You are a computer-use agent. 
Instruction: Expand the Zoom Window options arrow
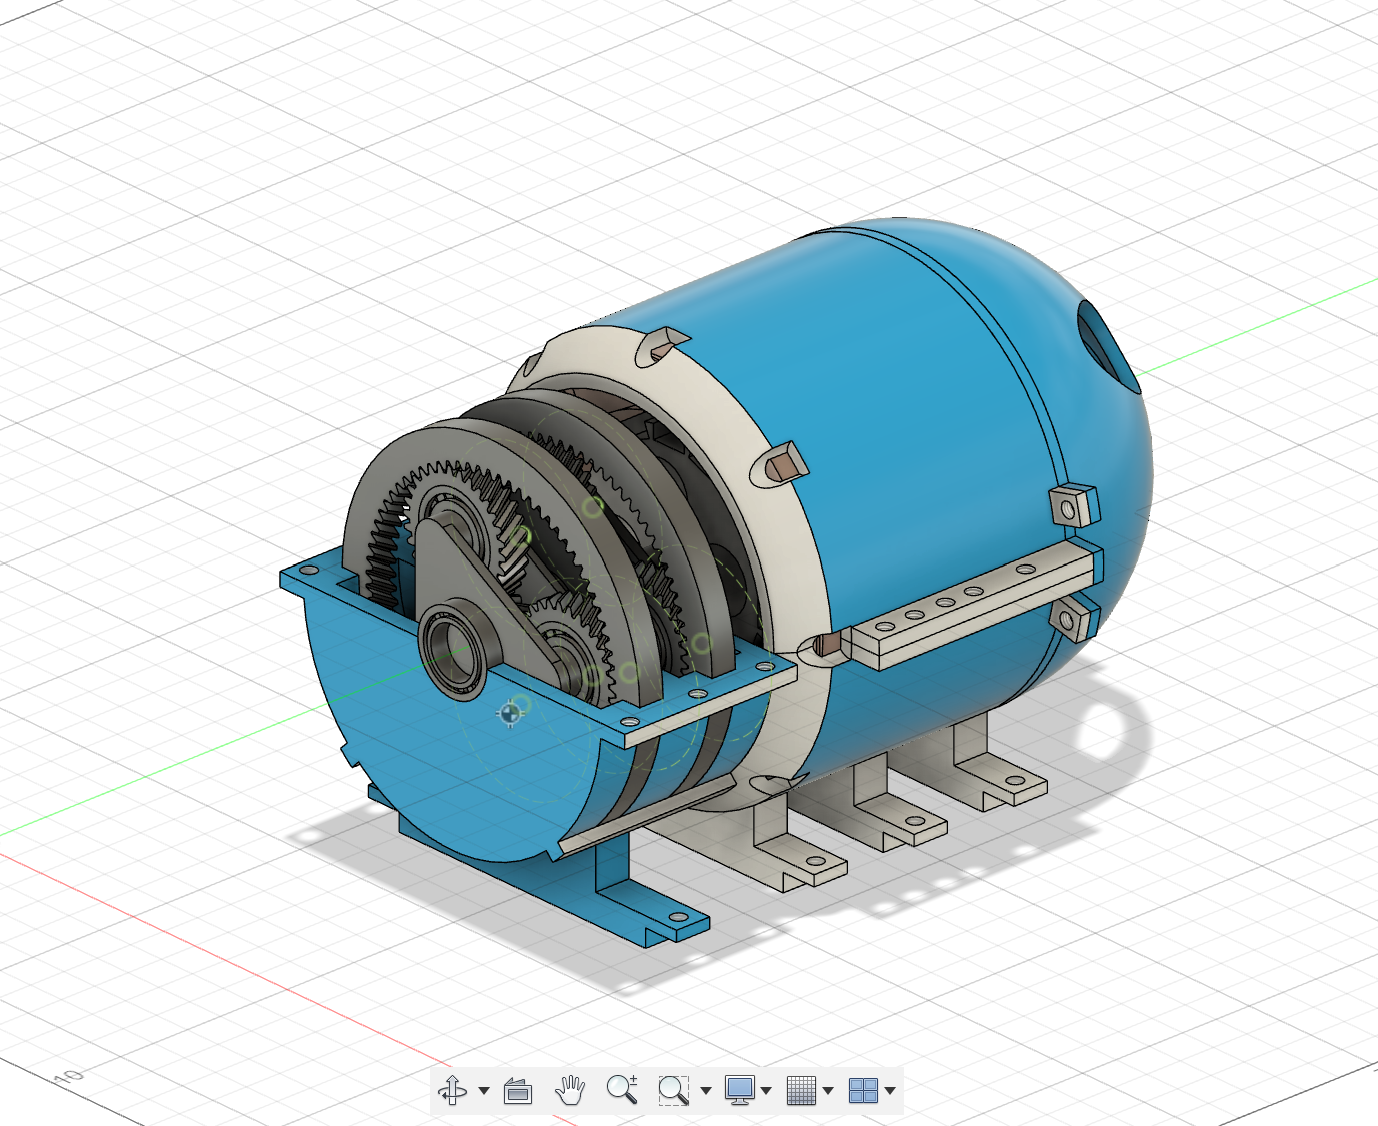pyautogui.click(x=706, y=1091)
